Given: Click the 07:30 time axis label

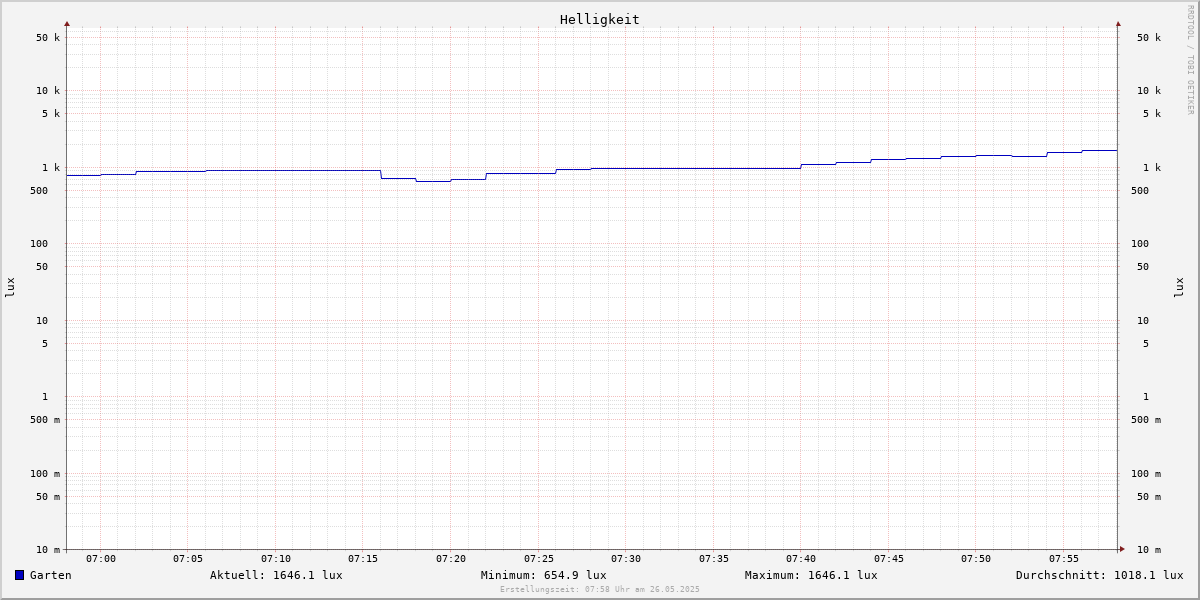Looking at the screenshot, I should [x=626, y=559].
